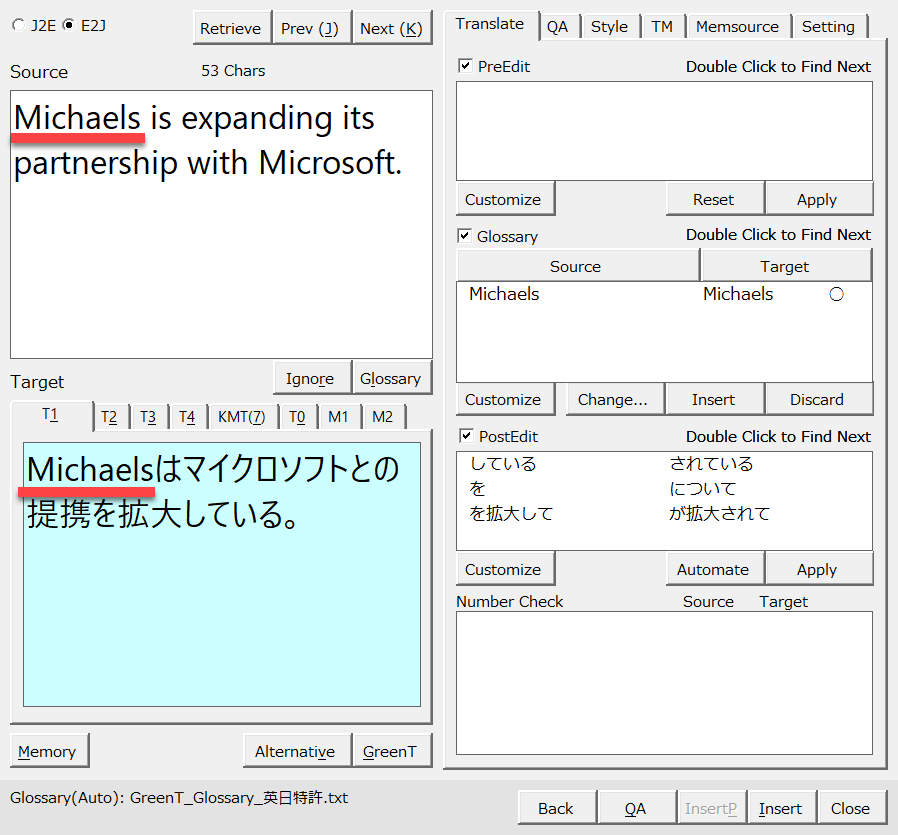
Task: Select the E2J translation direction
Action: coord(68,26)
